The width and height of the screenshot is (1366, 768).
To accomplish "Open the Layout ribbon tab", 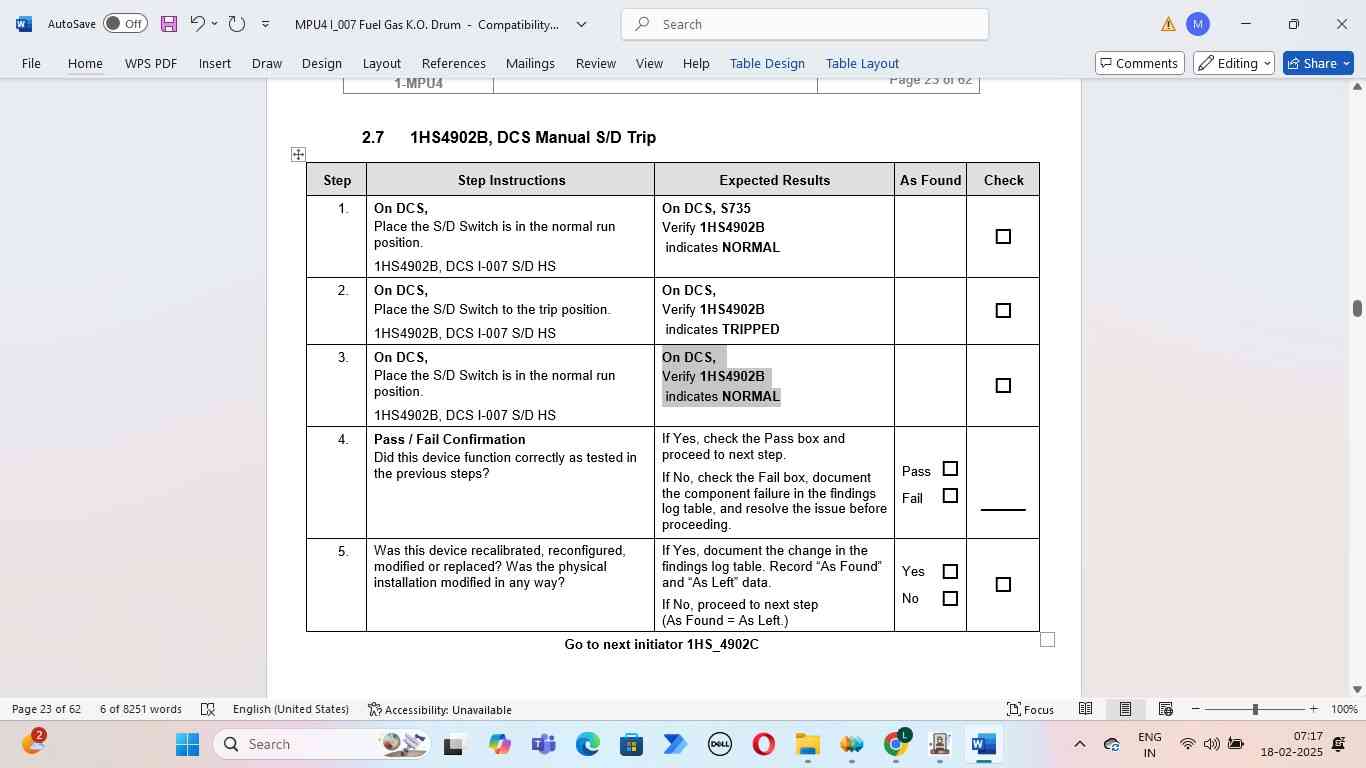I will (382, 63).
